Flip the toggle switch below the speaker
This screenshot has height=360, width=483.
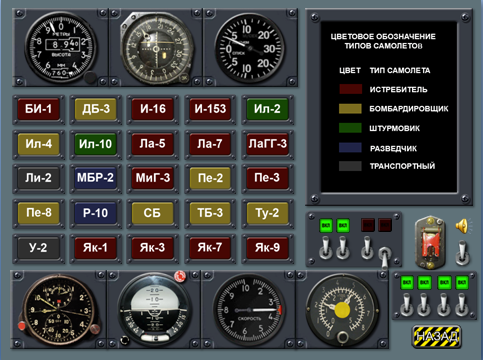(x=463, y=253)
